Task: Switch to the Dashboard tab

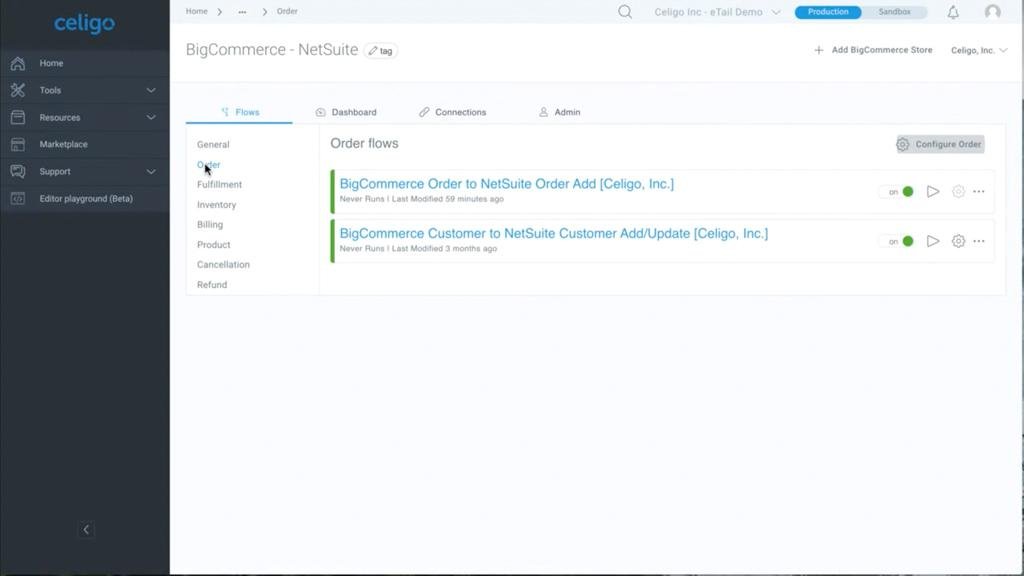Action: (x=346, y=112)
